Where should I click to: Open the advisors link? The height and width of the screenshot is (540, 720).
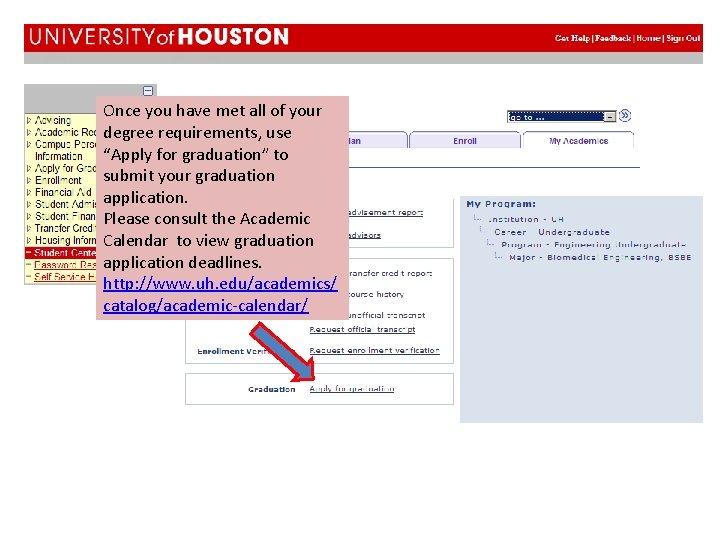coord(365,235)
